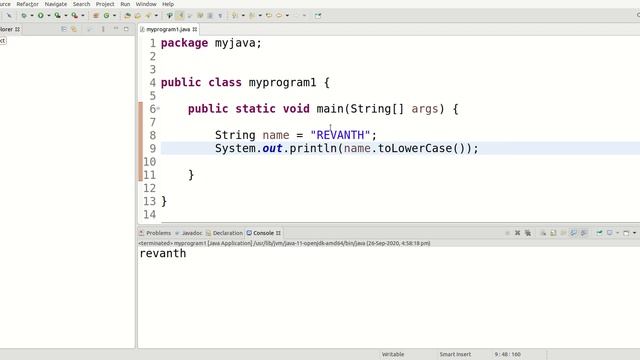The width and height of the screenshot is (640, 360).
Task: Toggle show console when standard out changes
Action: (573, 233)
